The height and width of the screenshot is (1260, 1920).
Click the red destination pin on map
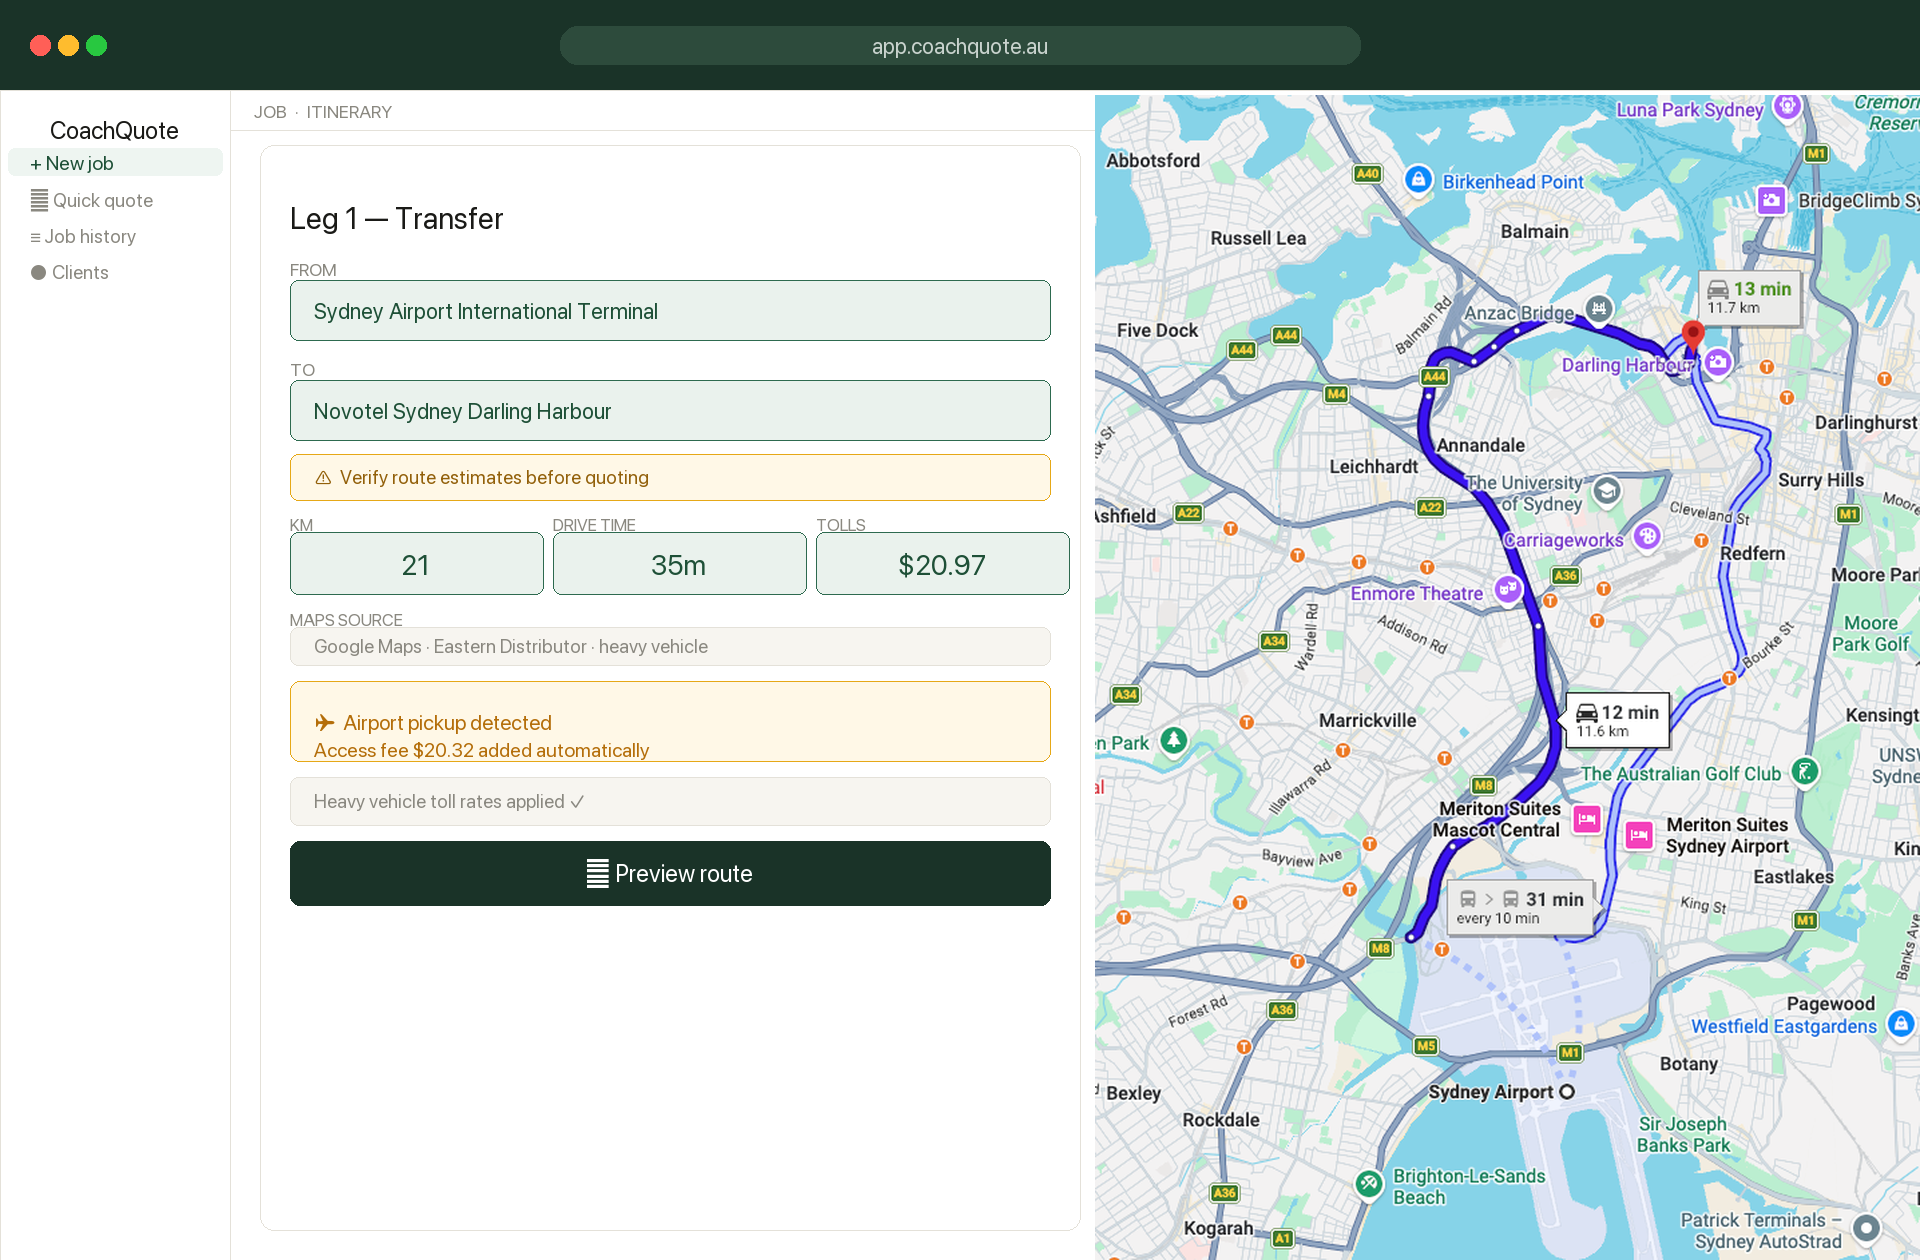(x=1692, y=336)
